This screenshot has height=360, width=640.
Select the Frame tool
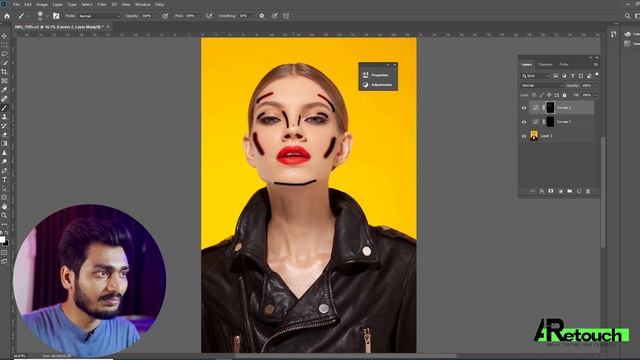[4, 81]
